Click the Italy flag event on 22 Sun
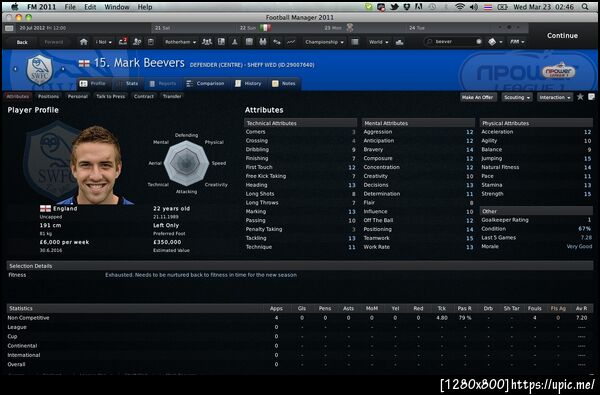 click(x=266, y=28)
